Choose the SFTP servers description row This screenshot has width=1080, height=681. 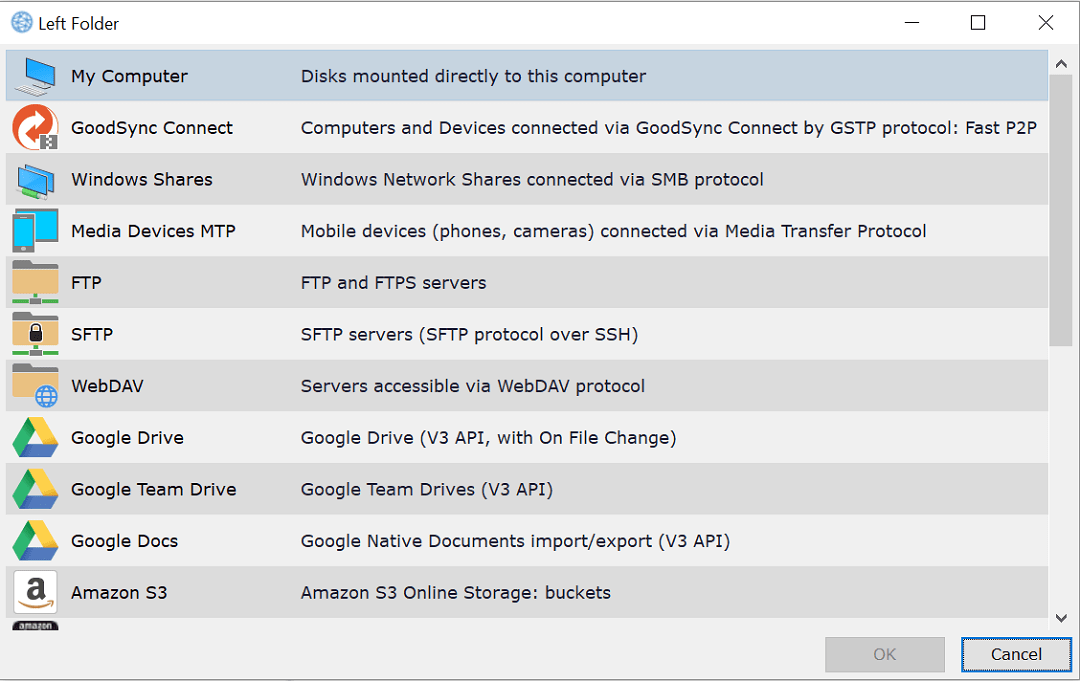tap(469, 335)
